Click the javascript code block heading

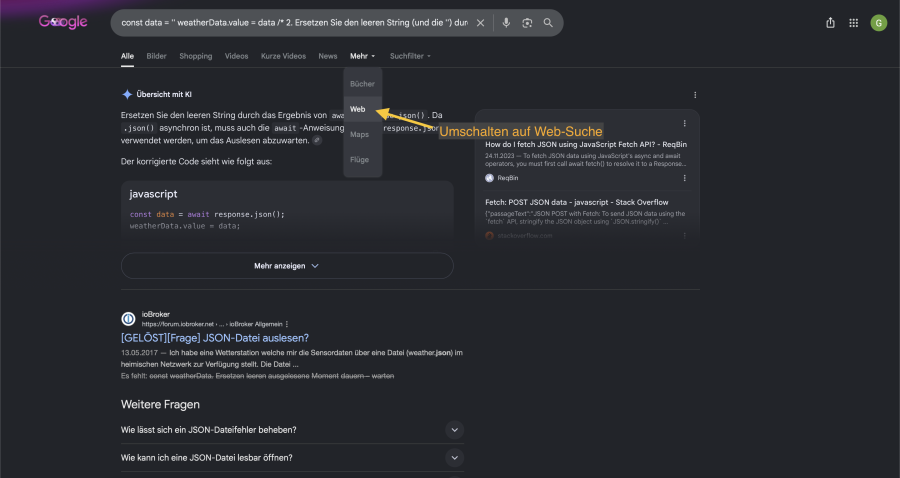click(x=153, y=194)
